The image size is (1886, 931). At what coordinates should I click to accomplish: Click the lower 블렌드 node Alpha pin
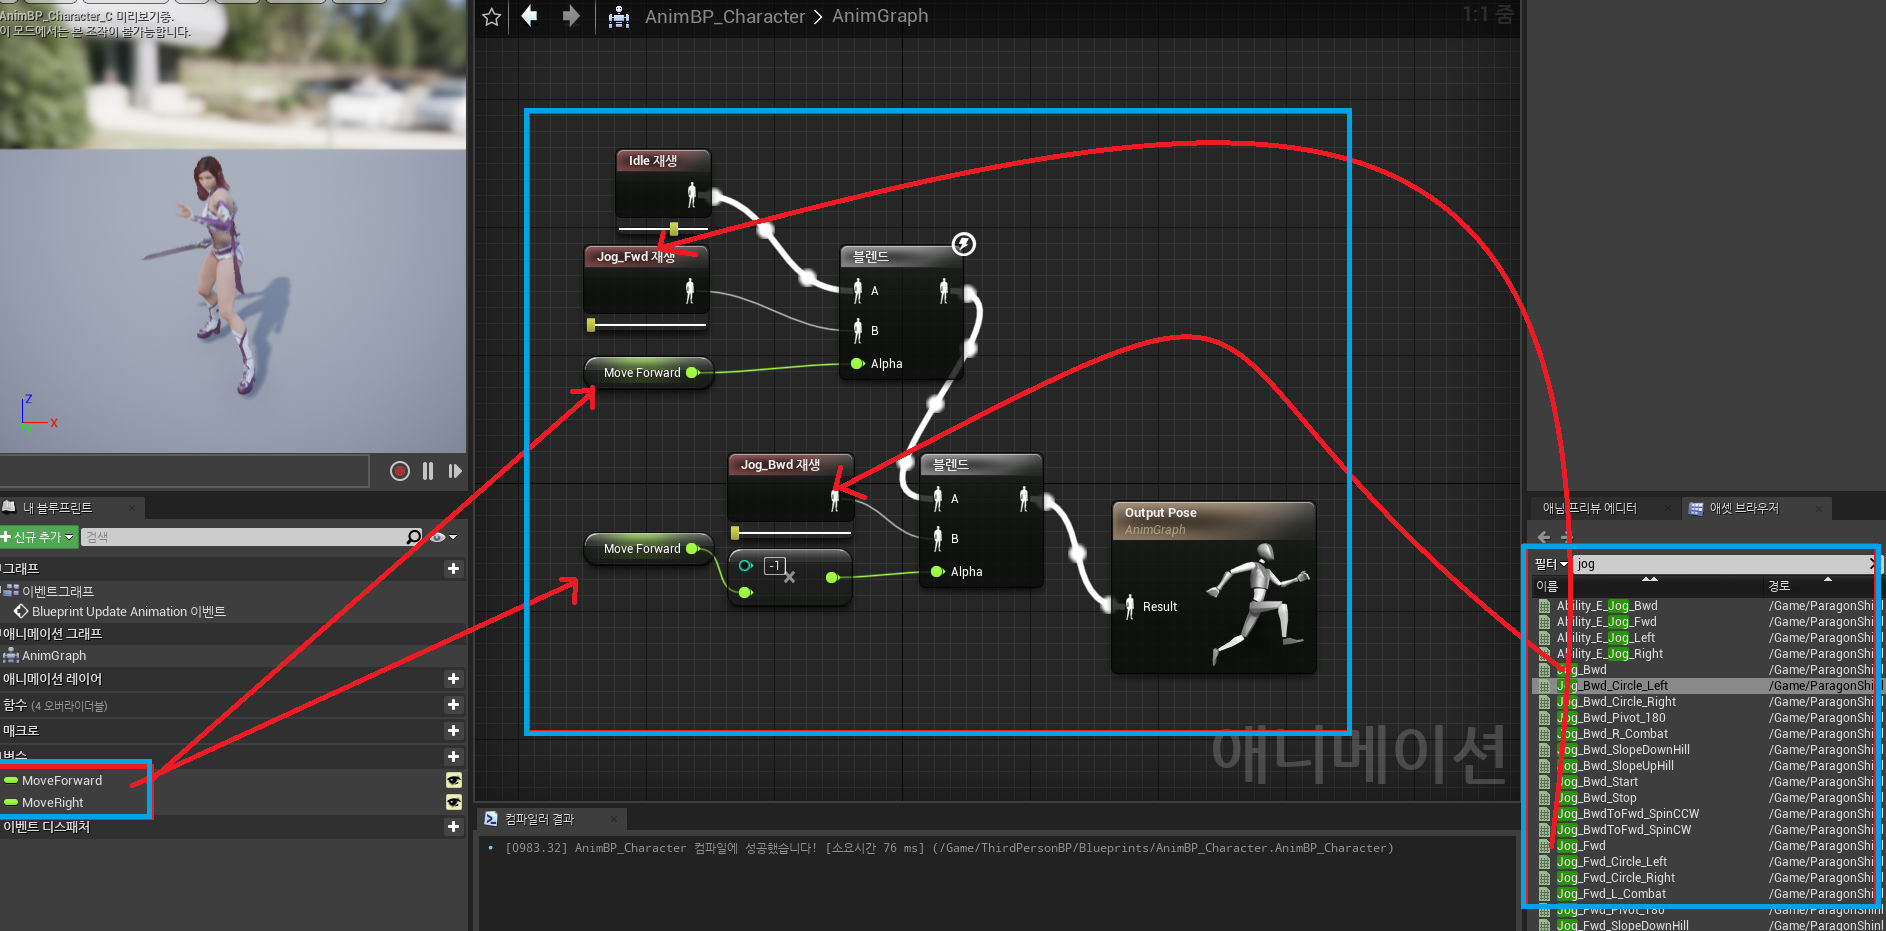click(937, 572)
